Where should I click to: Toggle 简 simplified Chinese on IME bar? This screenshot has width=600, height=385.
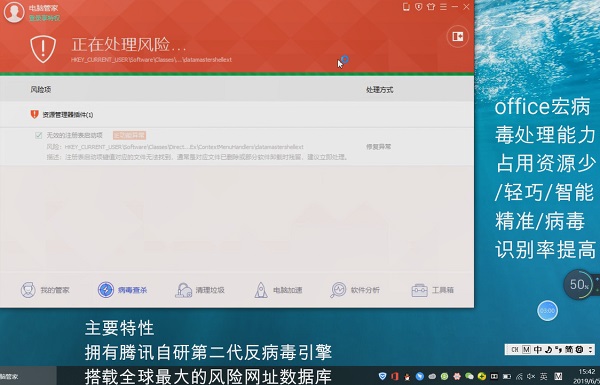tap(569, 349)
